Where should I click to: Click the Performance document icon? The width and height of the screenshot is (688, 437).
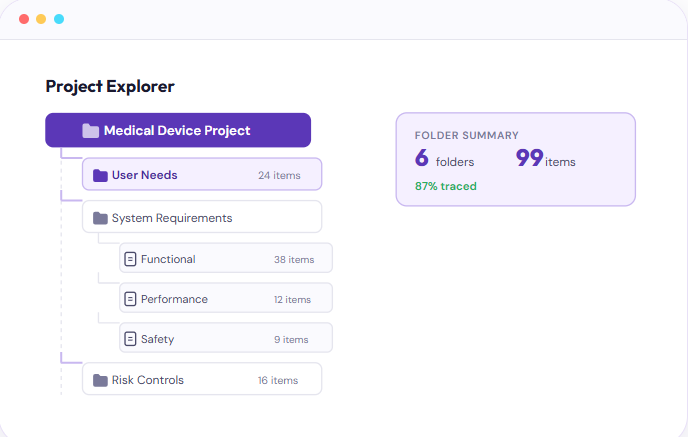point(129,299)
